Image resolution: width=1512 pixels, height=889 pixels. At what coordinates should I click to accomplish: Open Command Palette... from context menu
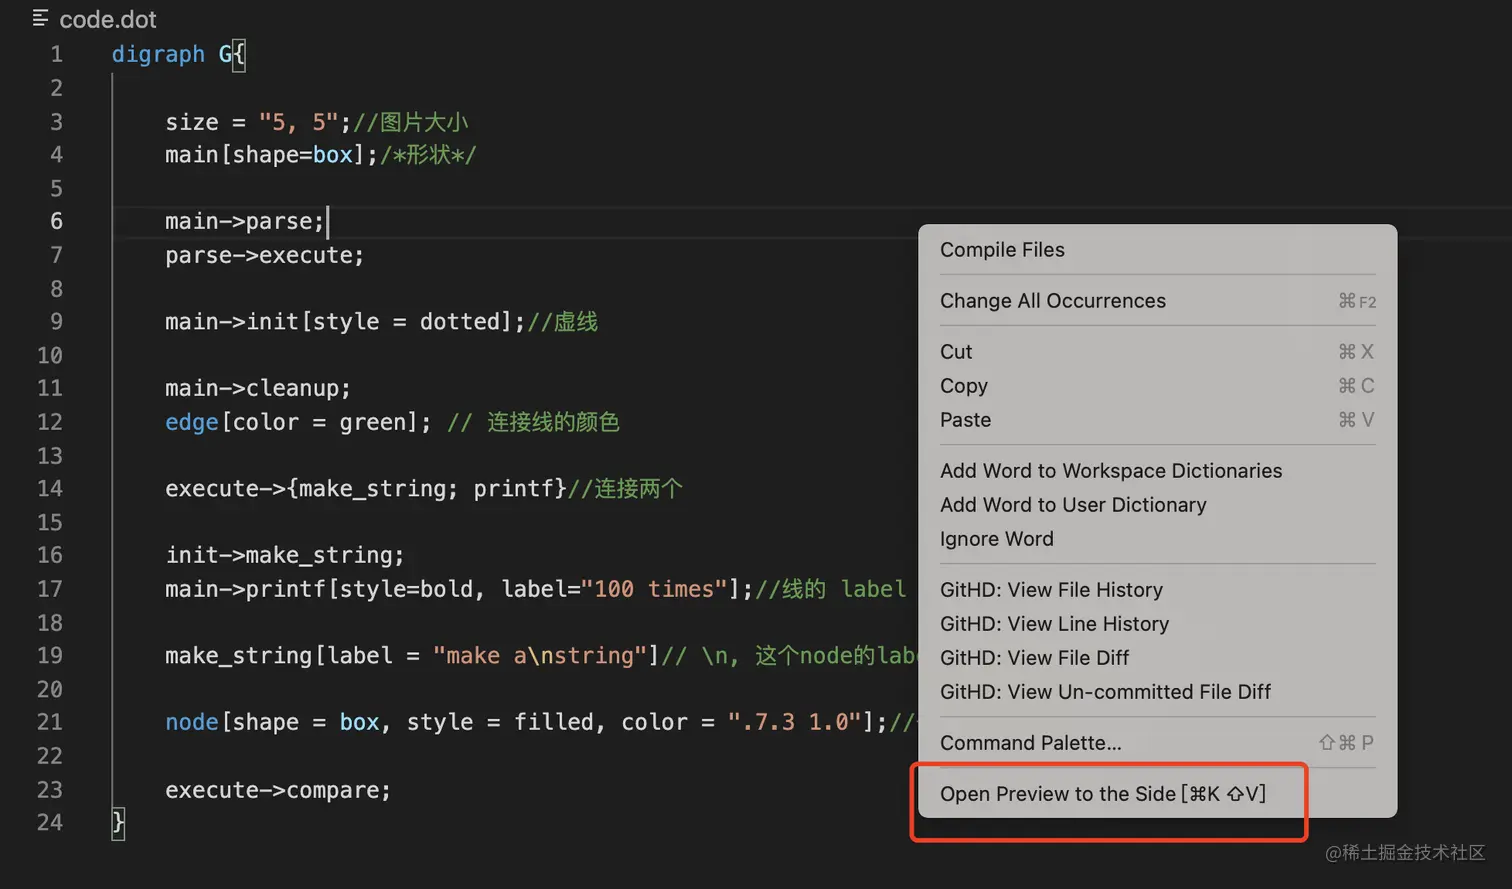(x=1031, y=743)
